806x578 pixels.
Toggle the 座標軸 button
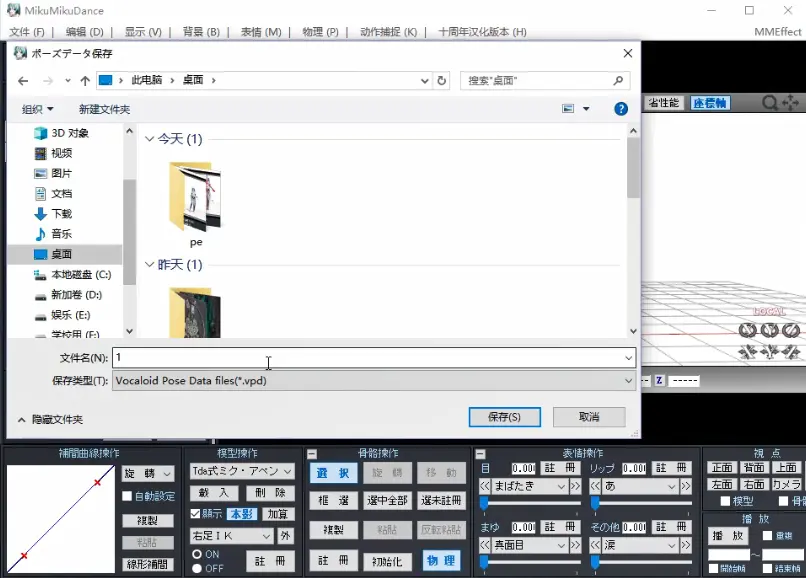pyautogui.click(x=710, y=103)
